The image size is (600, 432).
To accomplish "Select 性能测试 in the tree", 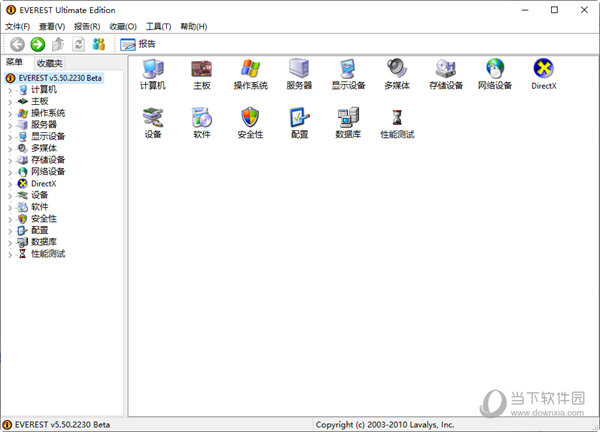I will pos(48,254).
